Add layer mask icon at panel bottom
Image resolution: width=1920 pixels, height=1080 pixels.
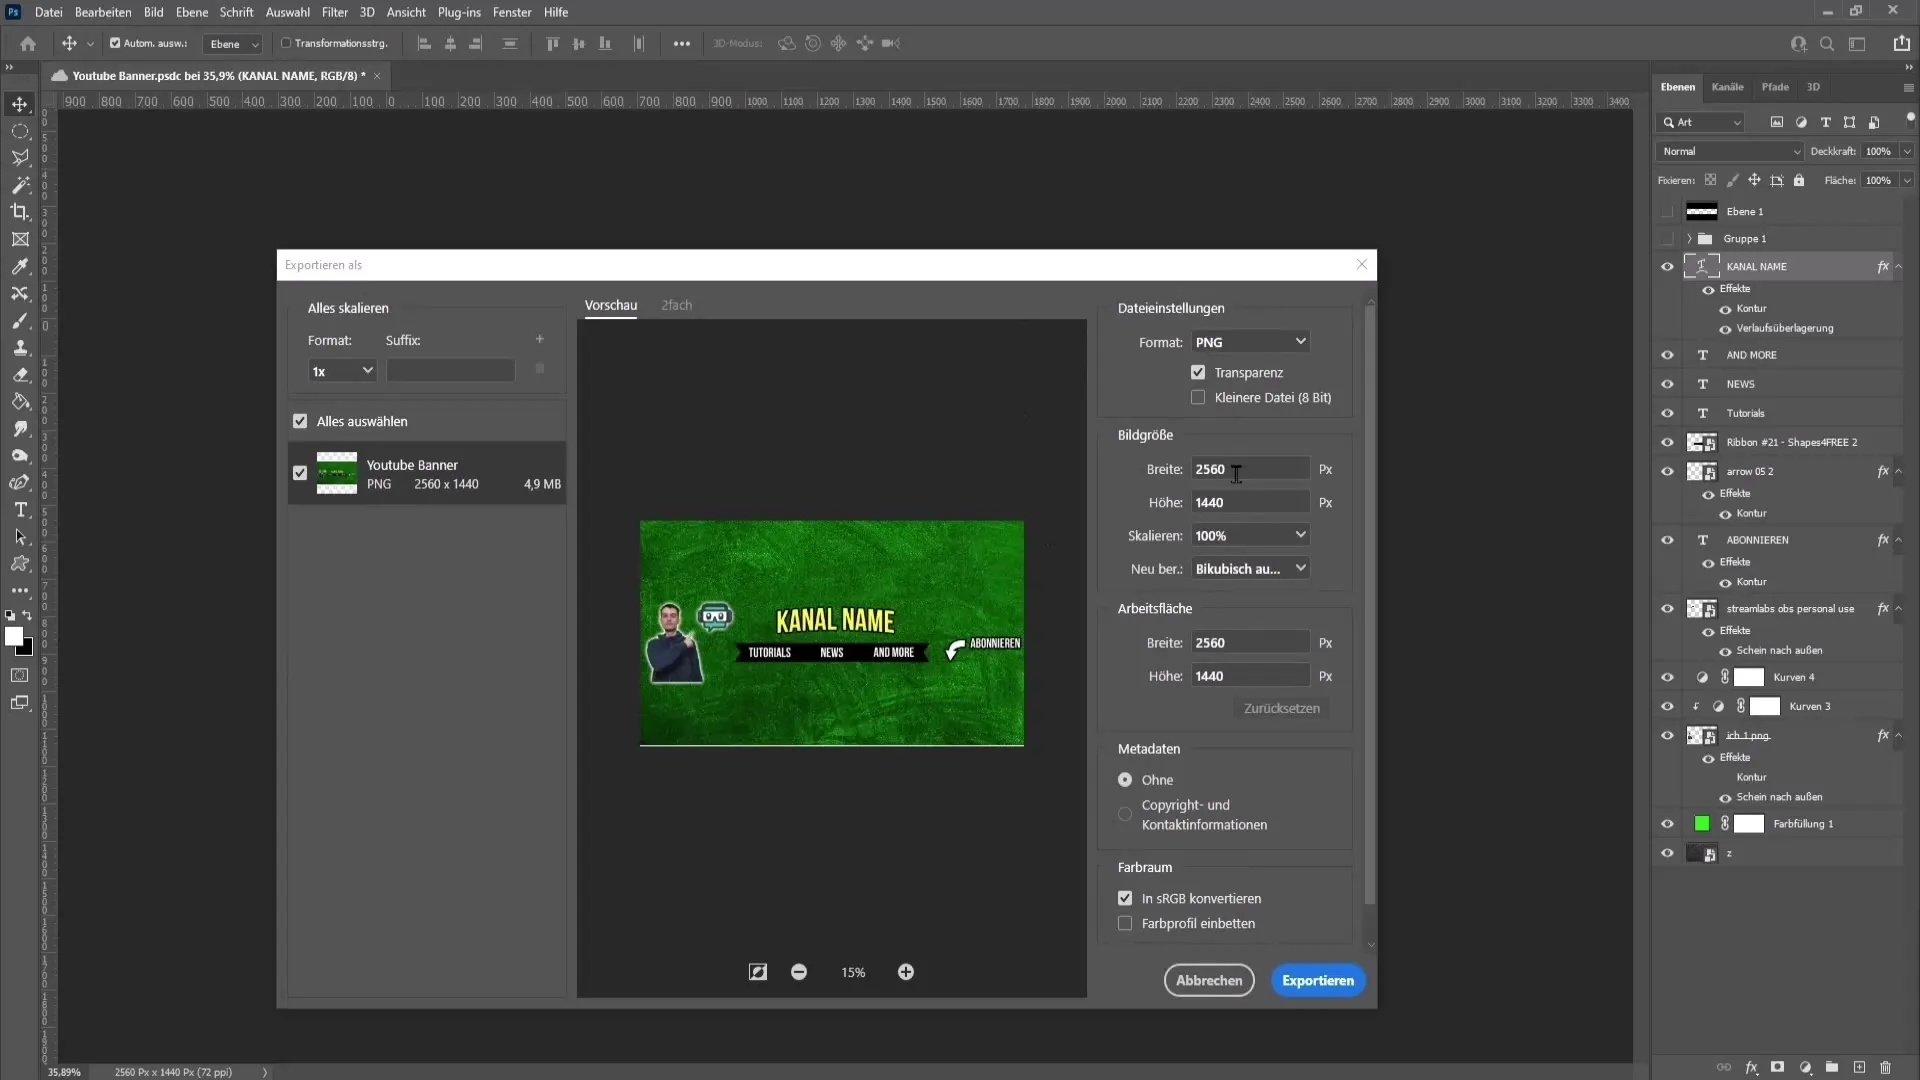click(1778, 1067)
